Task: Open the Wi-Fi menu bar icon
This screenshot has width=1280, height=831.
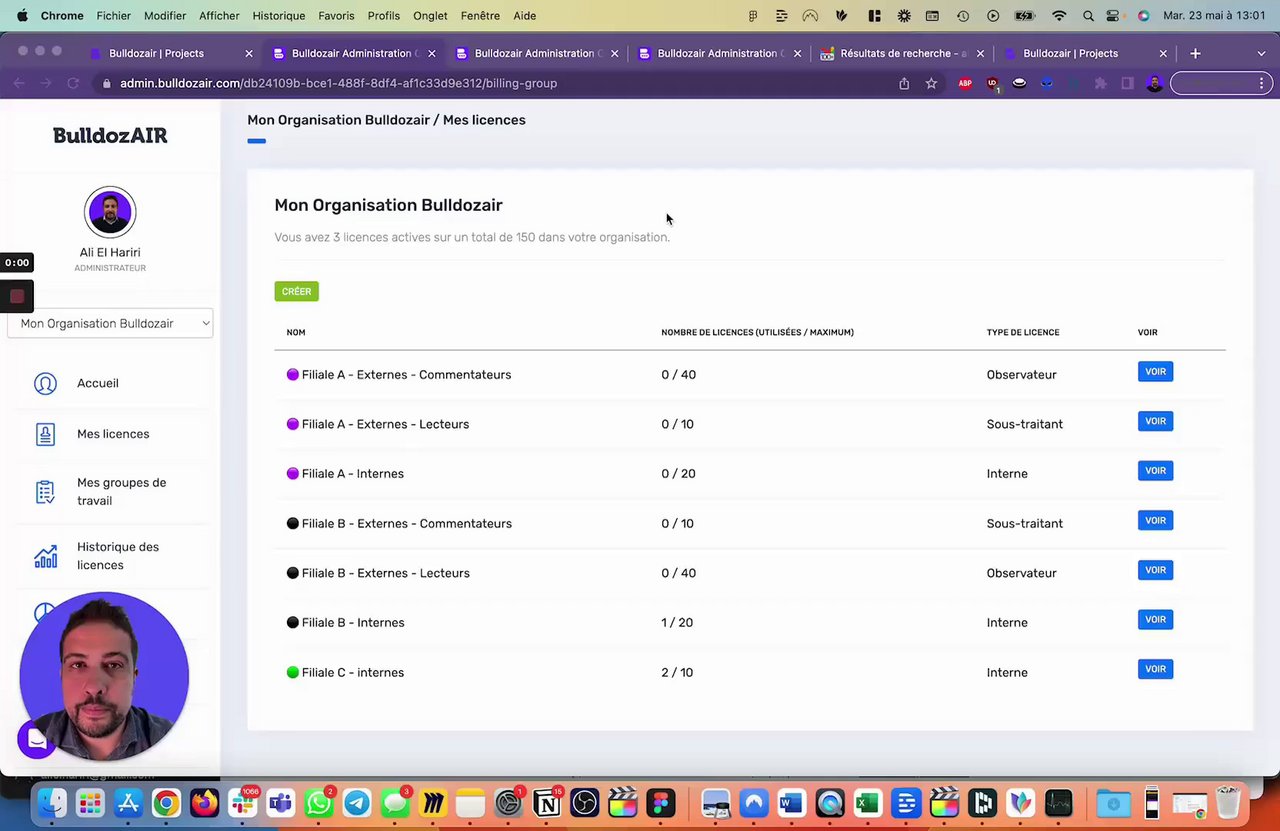Action: point(1059,16)
